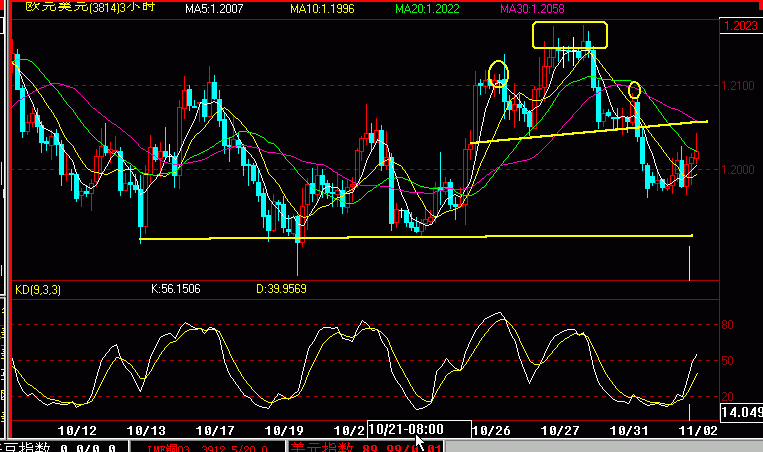Click the 10/31 date on time axis
Image resolution: width=763 pixels, height=452 pixels.
(x=629, y=431)
